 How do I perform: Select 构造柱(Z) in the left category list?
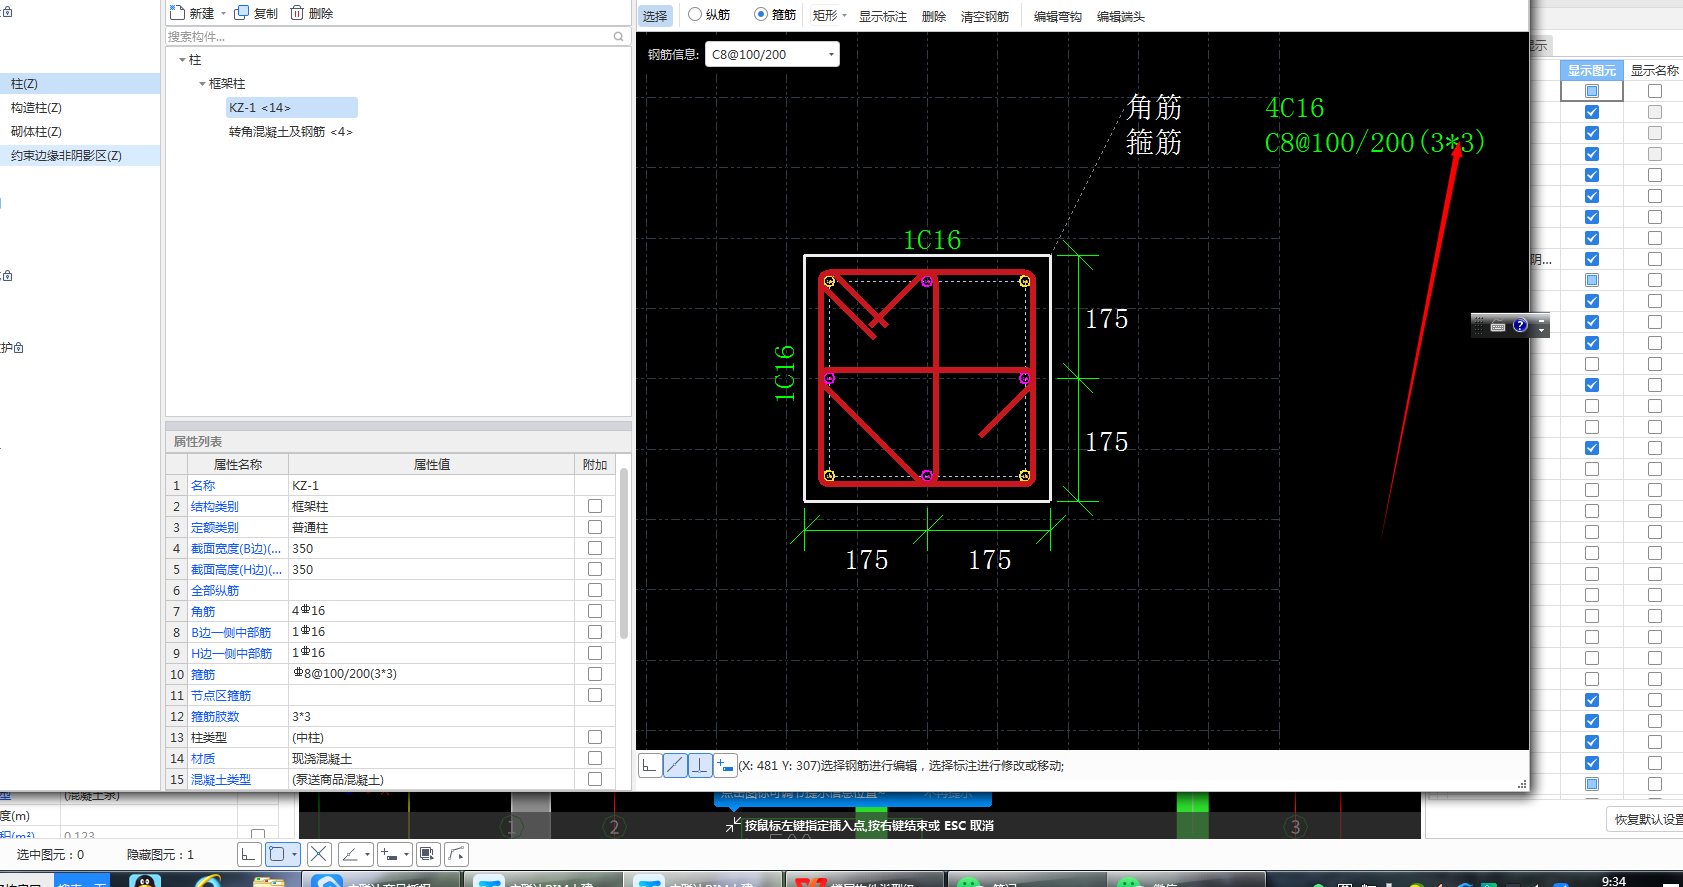[80, 108]
